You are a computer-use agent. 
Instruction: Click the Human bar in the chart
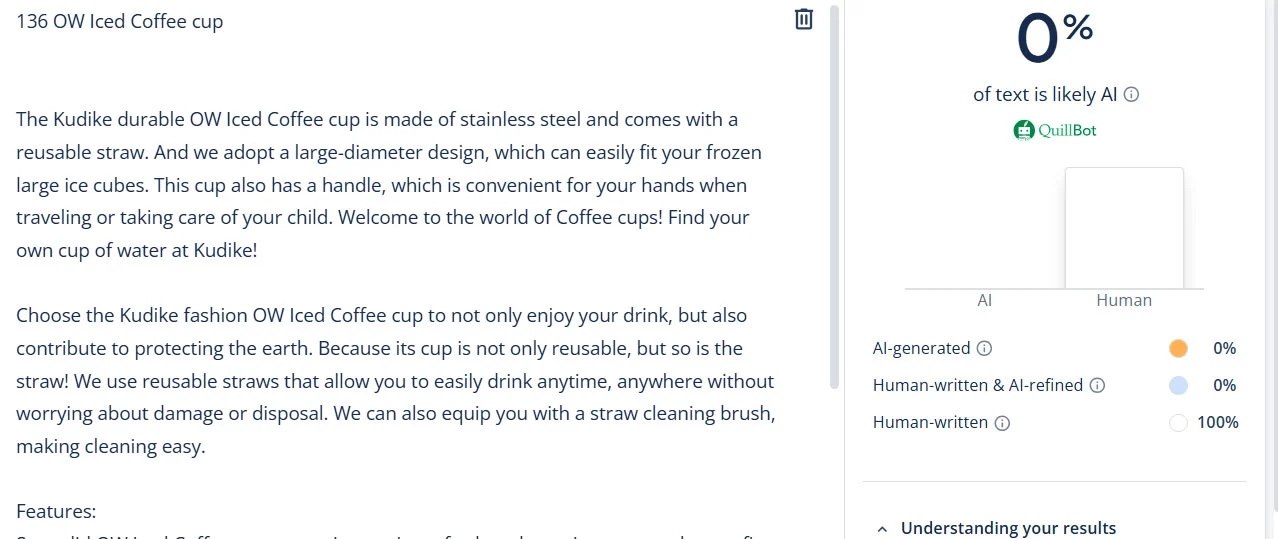pos(1124,228)
